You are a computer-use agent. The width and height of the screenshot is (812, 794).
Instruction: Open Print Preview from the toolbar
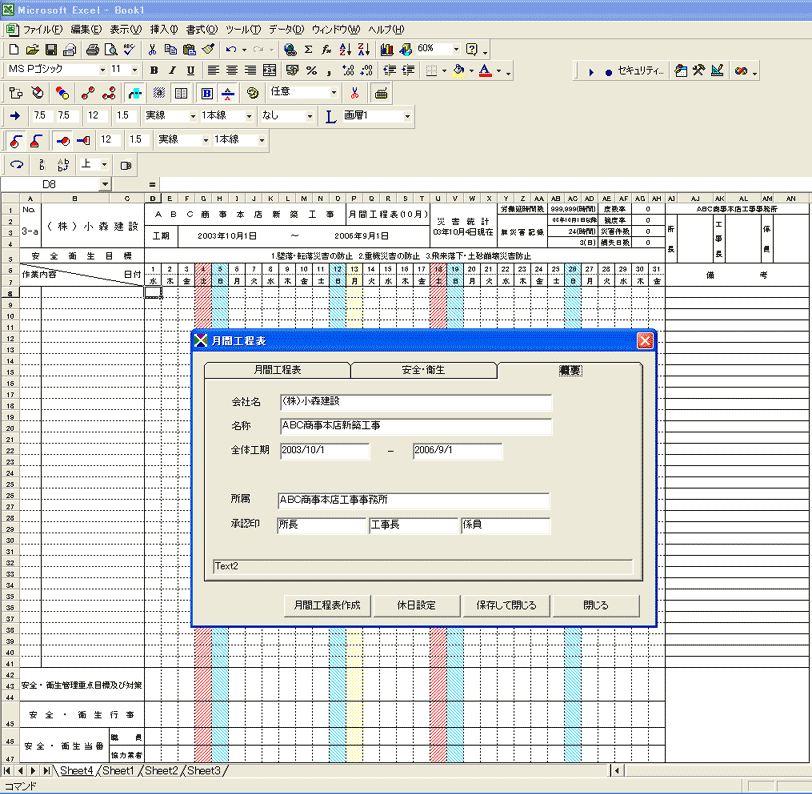(x=110, y=49)
